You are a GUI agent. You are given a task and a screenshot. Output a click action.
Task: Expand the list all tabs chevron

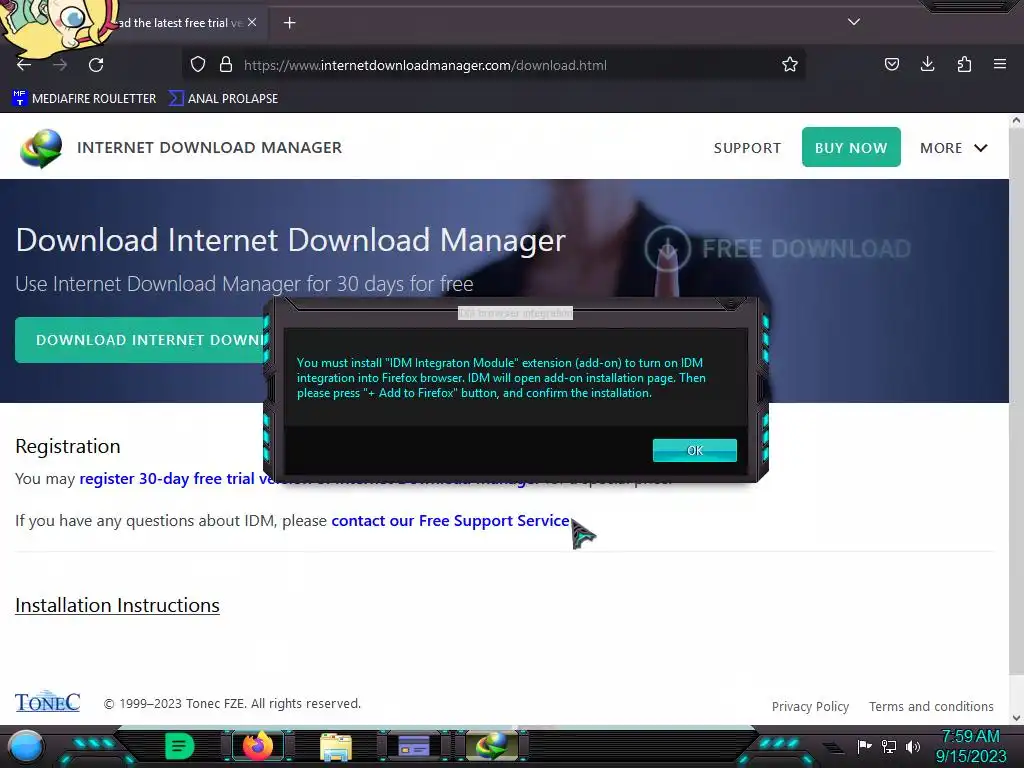point(854,22)
